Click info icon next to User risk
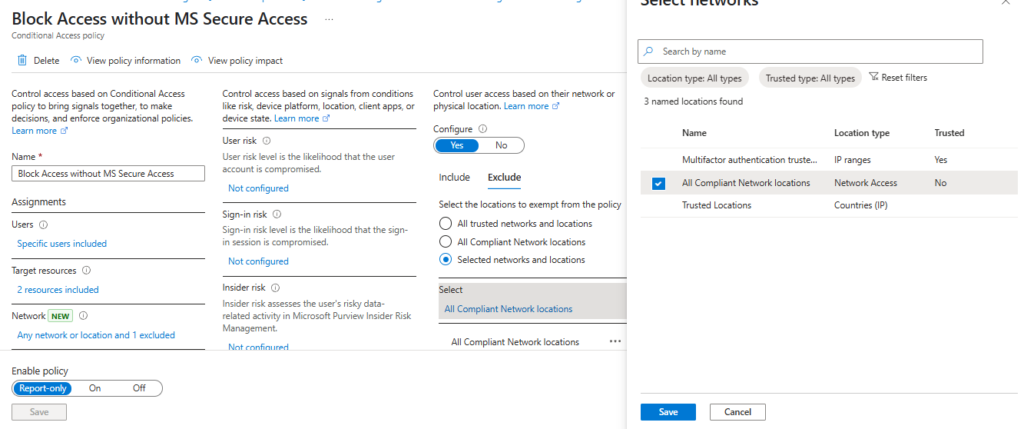 pos(266,140)
